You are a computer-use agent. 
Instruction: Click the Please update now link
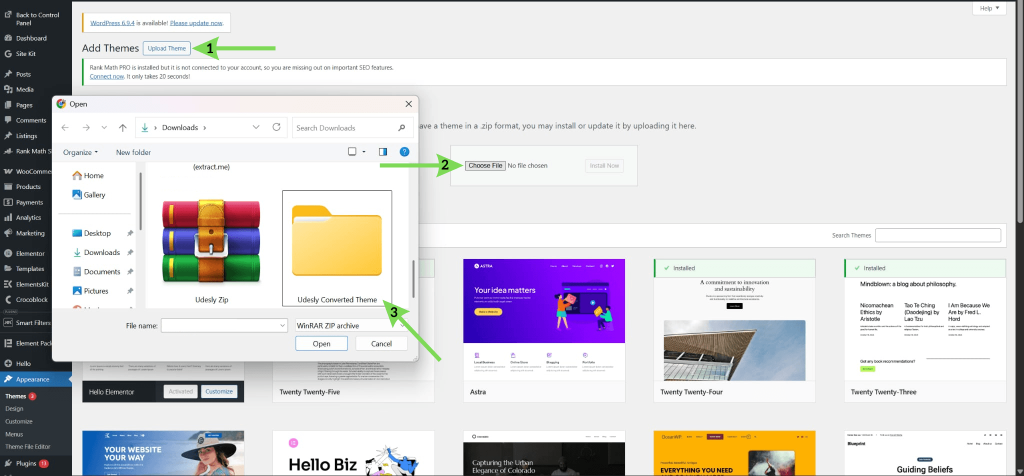coord(196,23)
